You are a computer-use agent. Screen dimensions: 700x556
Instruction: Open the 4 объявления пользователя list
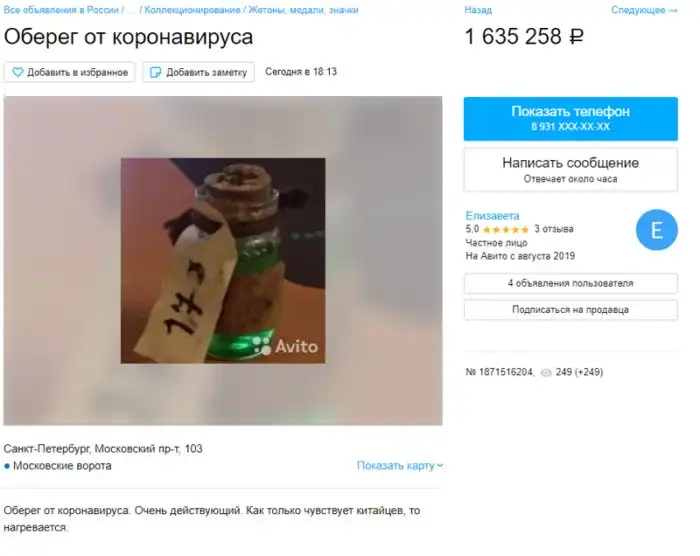point(571,283)
